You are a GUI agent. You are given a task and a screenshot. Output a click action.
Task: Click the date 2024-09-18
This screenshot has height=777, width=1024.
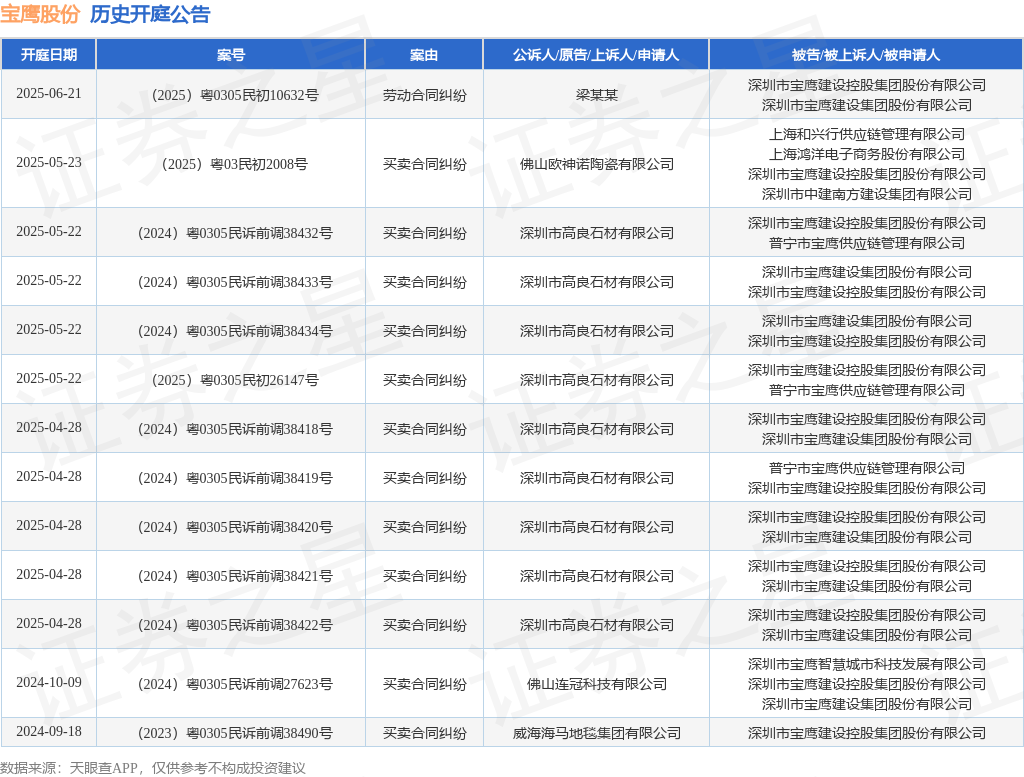click(49, 731)
